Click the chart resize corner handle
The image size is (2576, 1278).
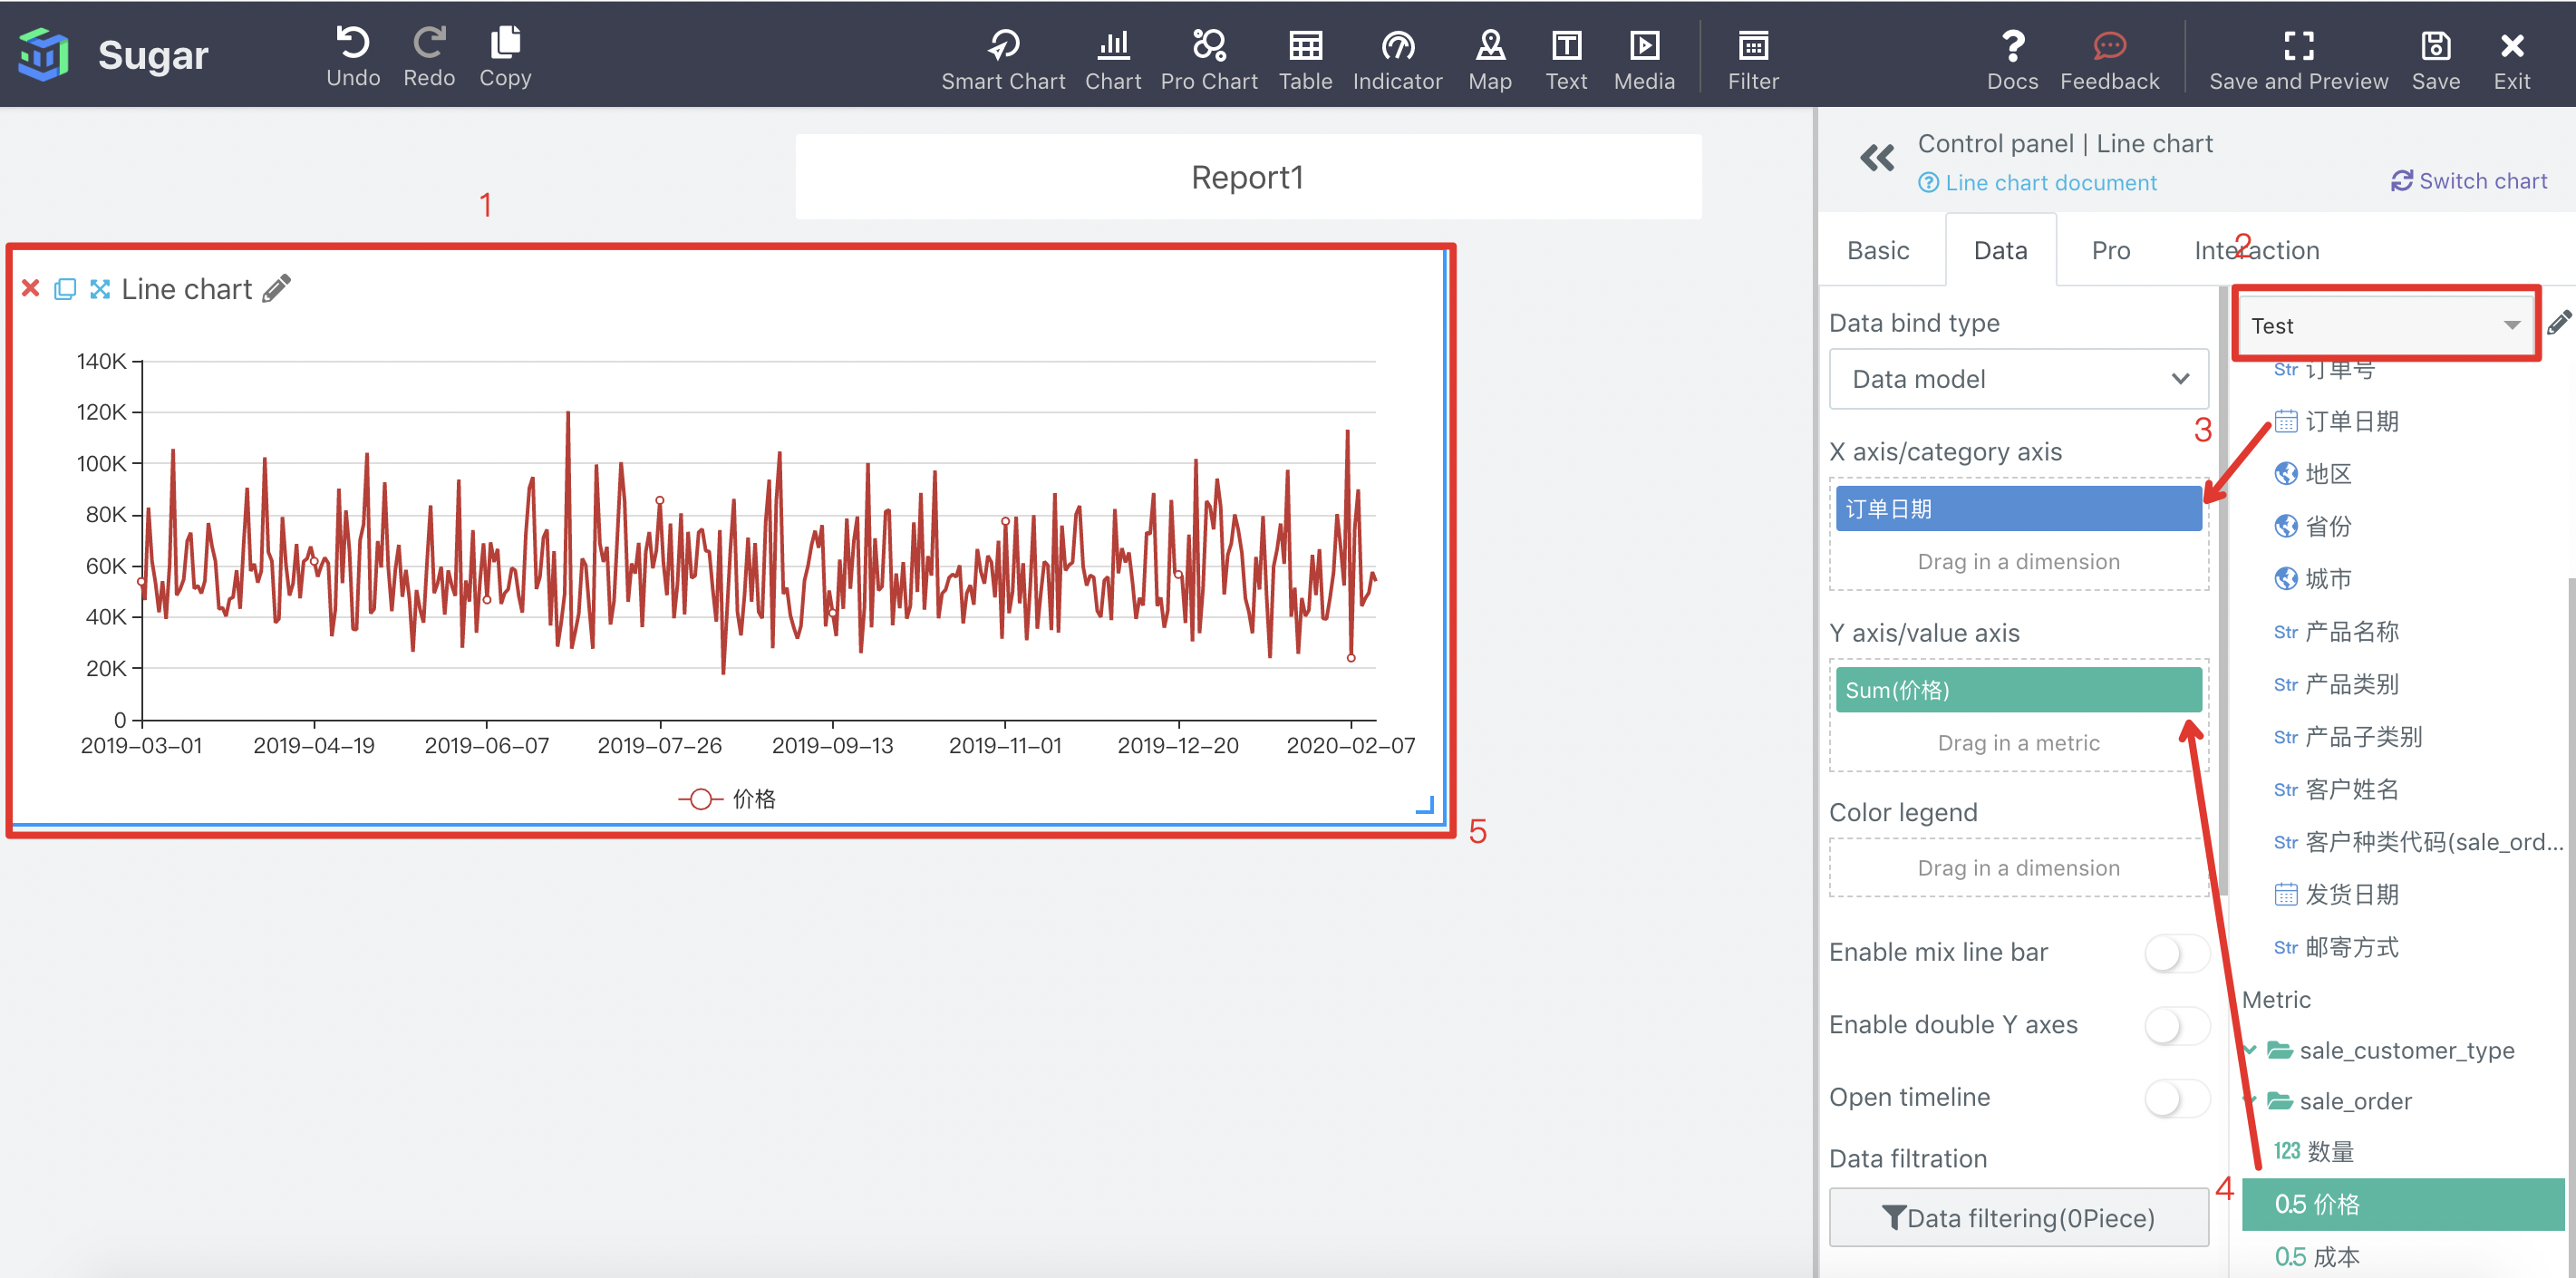pyautogui.click(x=1426, y=805)
